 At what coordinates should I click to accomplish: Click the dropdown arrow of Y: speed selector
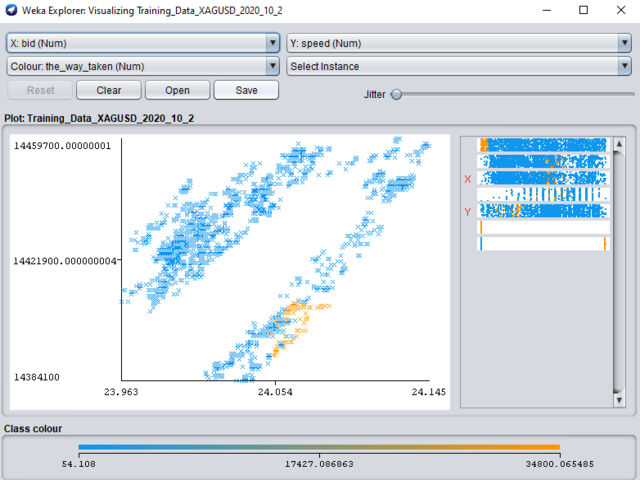pyautogui.click(x=624, y=43)
